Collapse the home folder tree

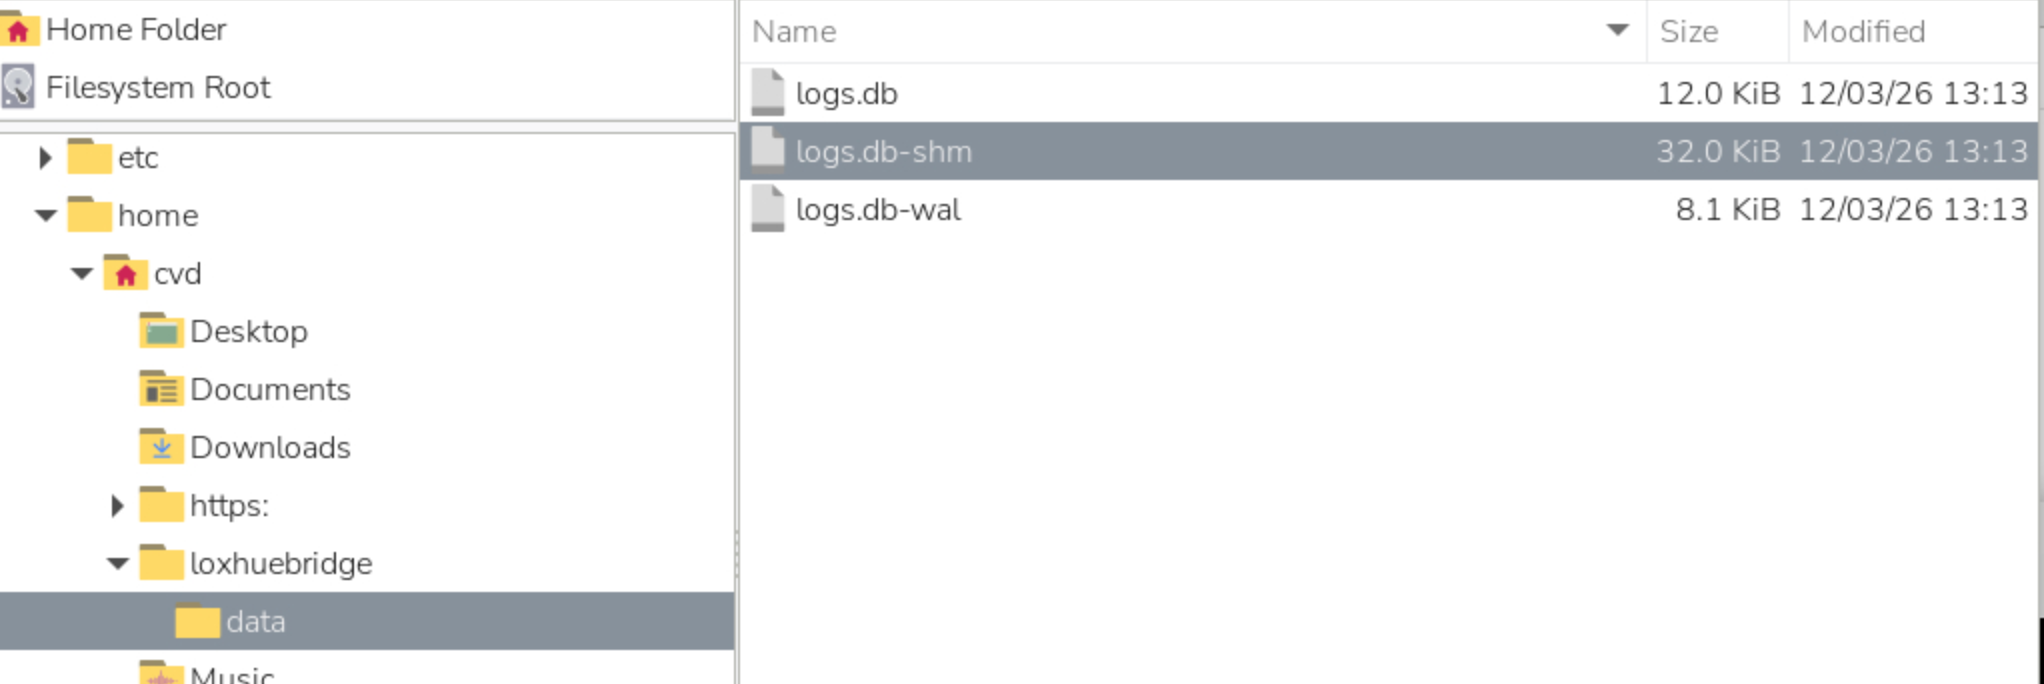pos(45,216)
